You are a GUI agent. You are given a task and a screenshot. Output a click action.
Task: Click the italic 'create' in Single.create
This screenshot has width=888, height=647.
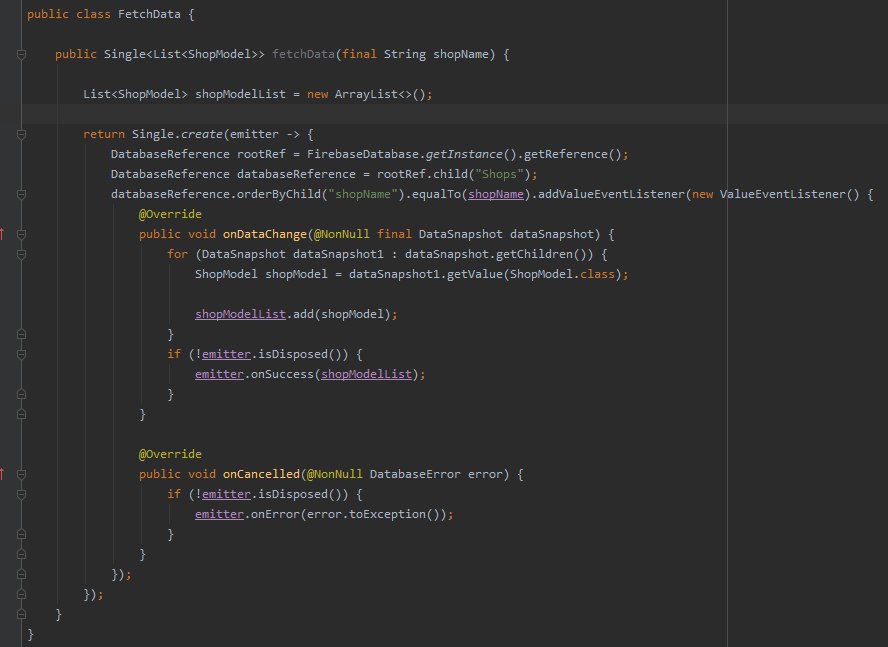pyautogui.click(x=202, y=134)
